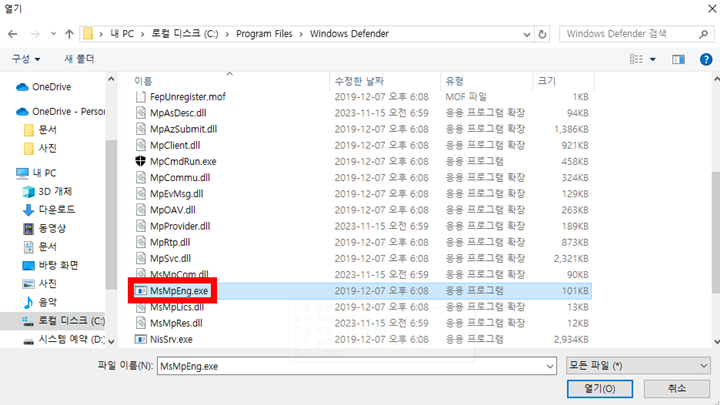This screenshot has height=405, width=720.
Task: Select MsMpRes.dll file
Action: pyautogui.click(x=176, y=323)
